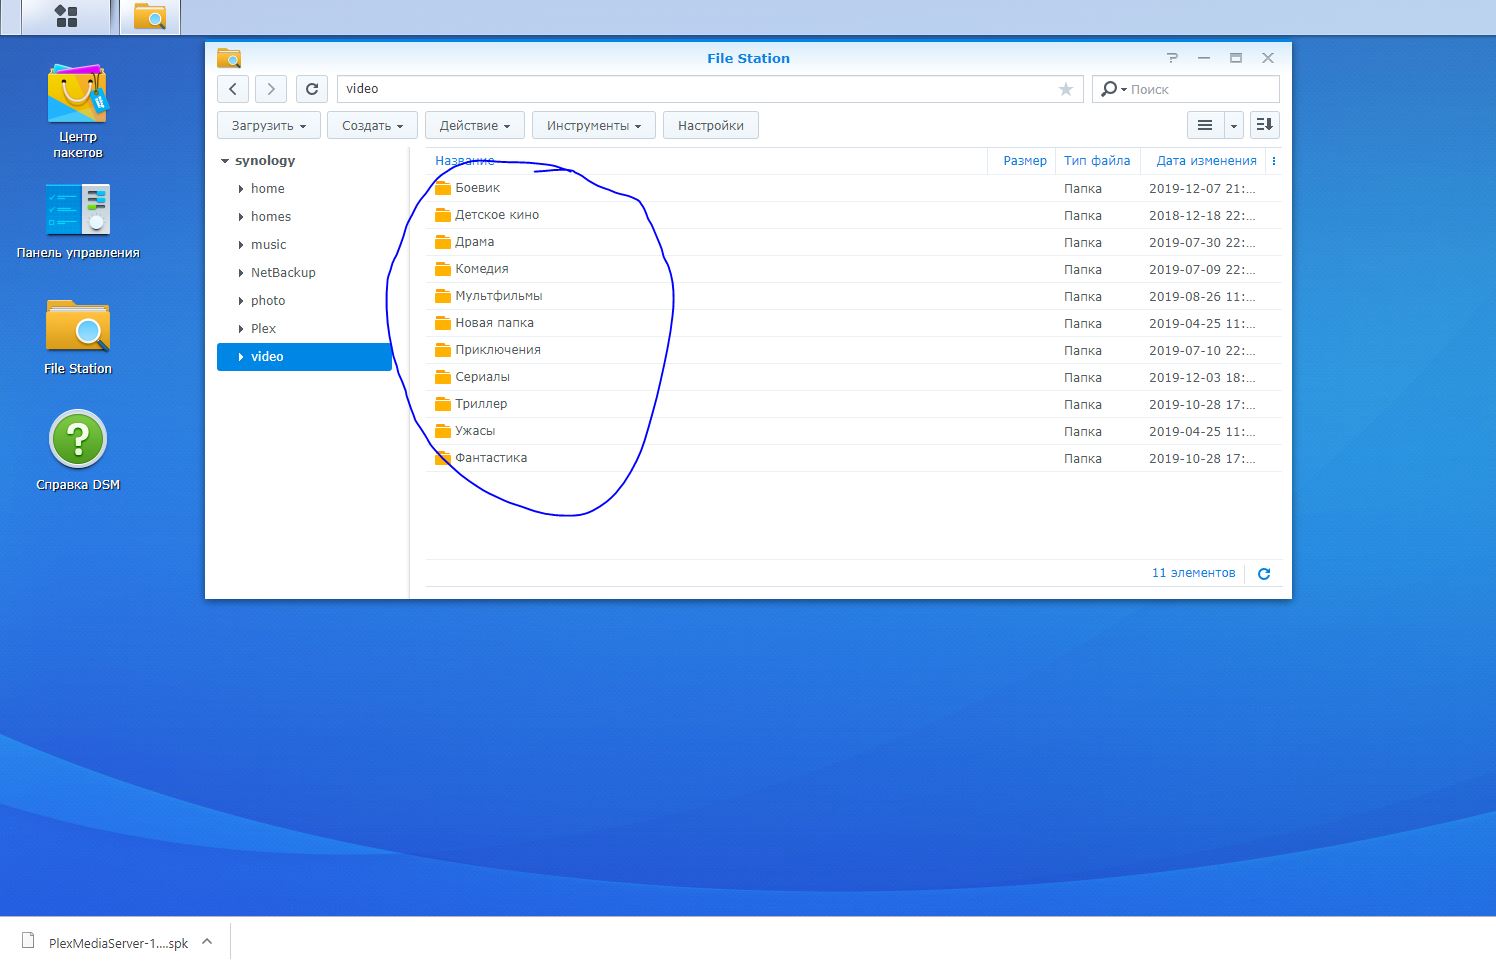Sort by Дата изменения column header
This screenshot has height=961, width=1496.
click(1206, 161)
